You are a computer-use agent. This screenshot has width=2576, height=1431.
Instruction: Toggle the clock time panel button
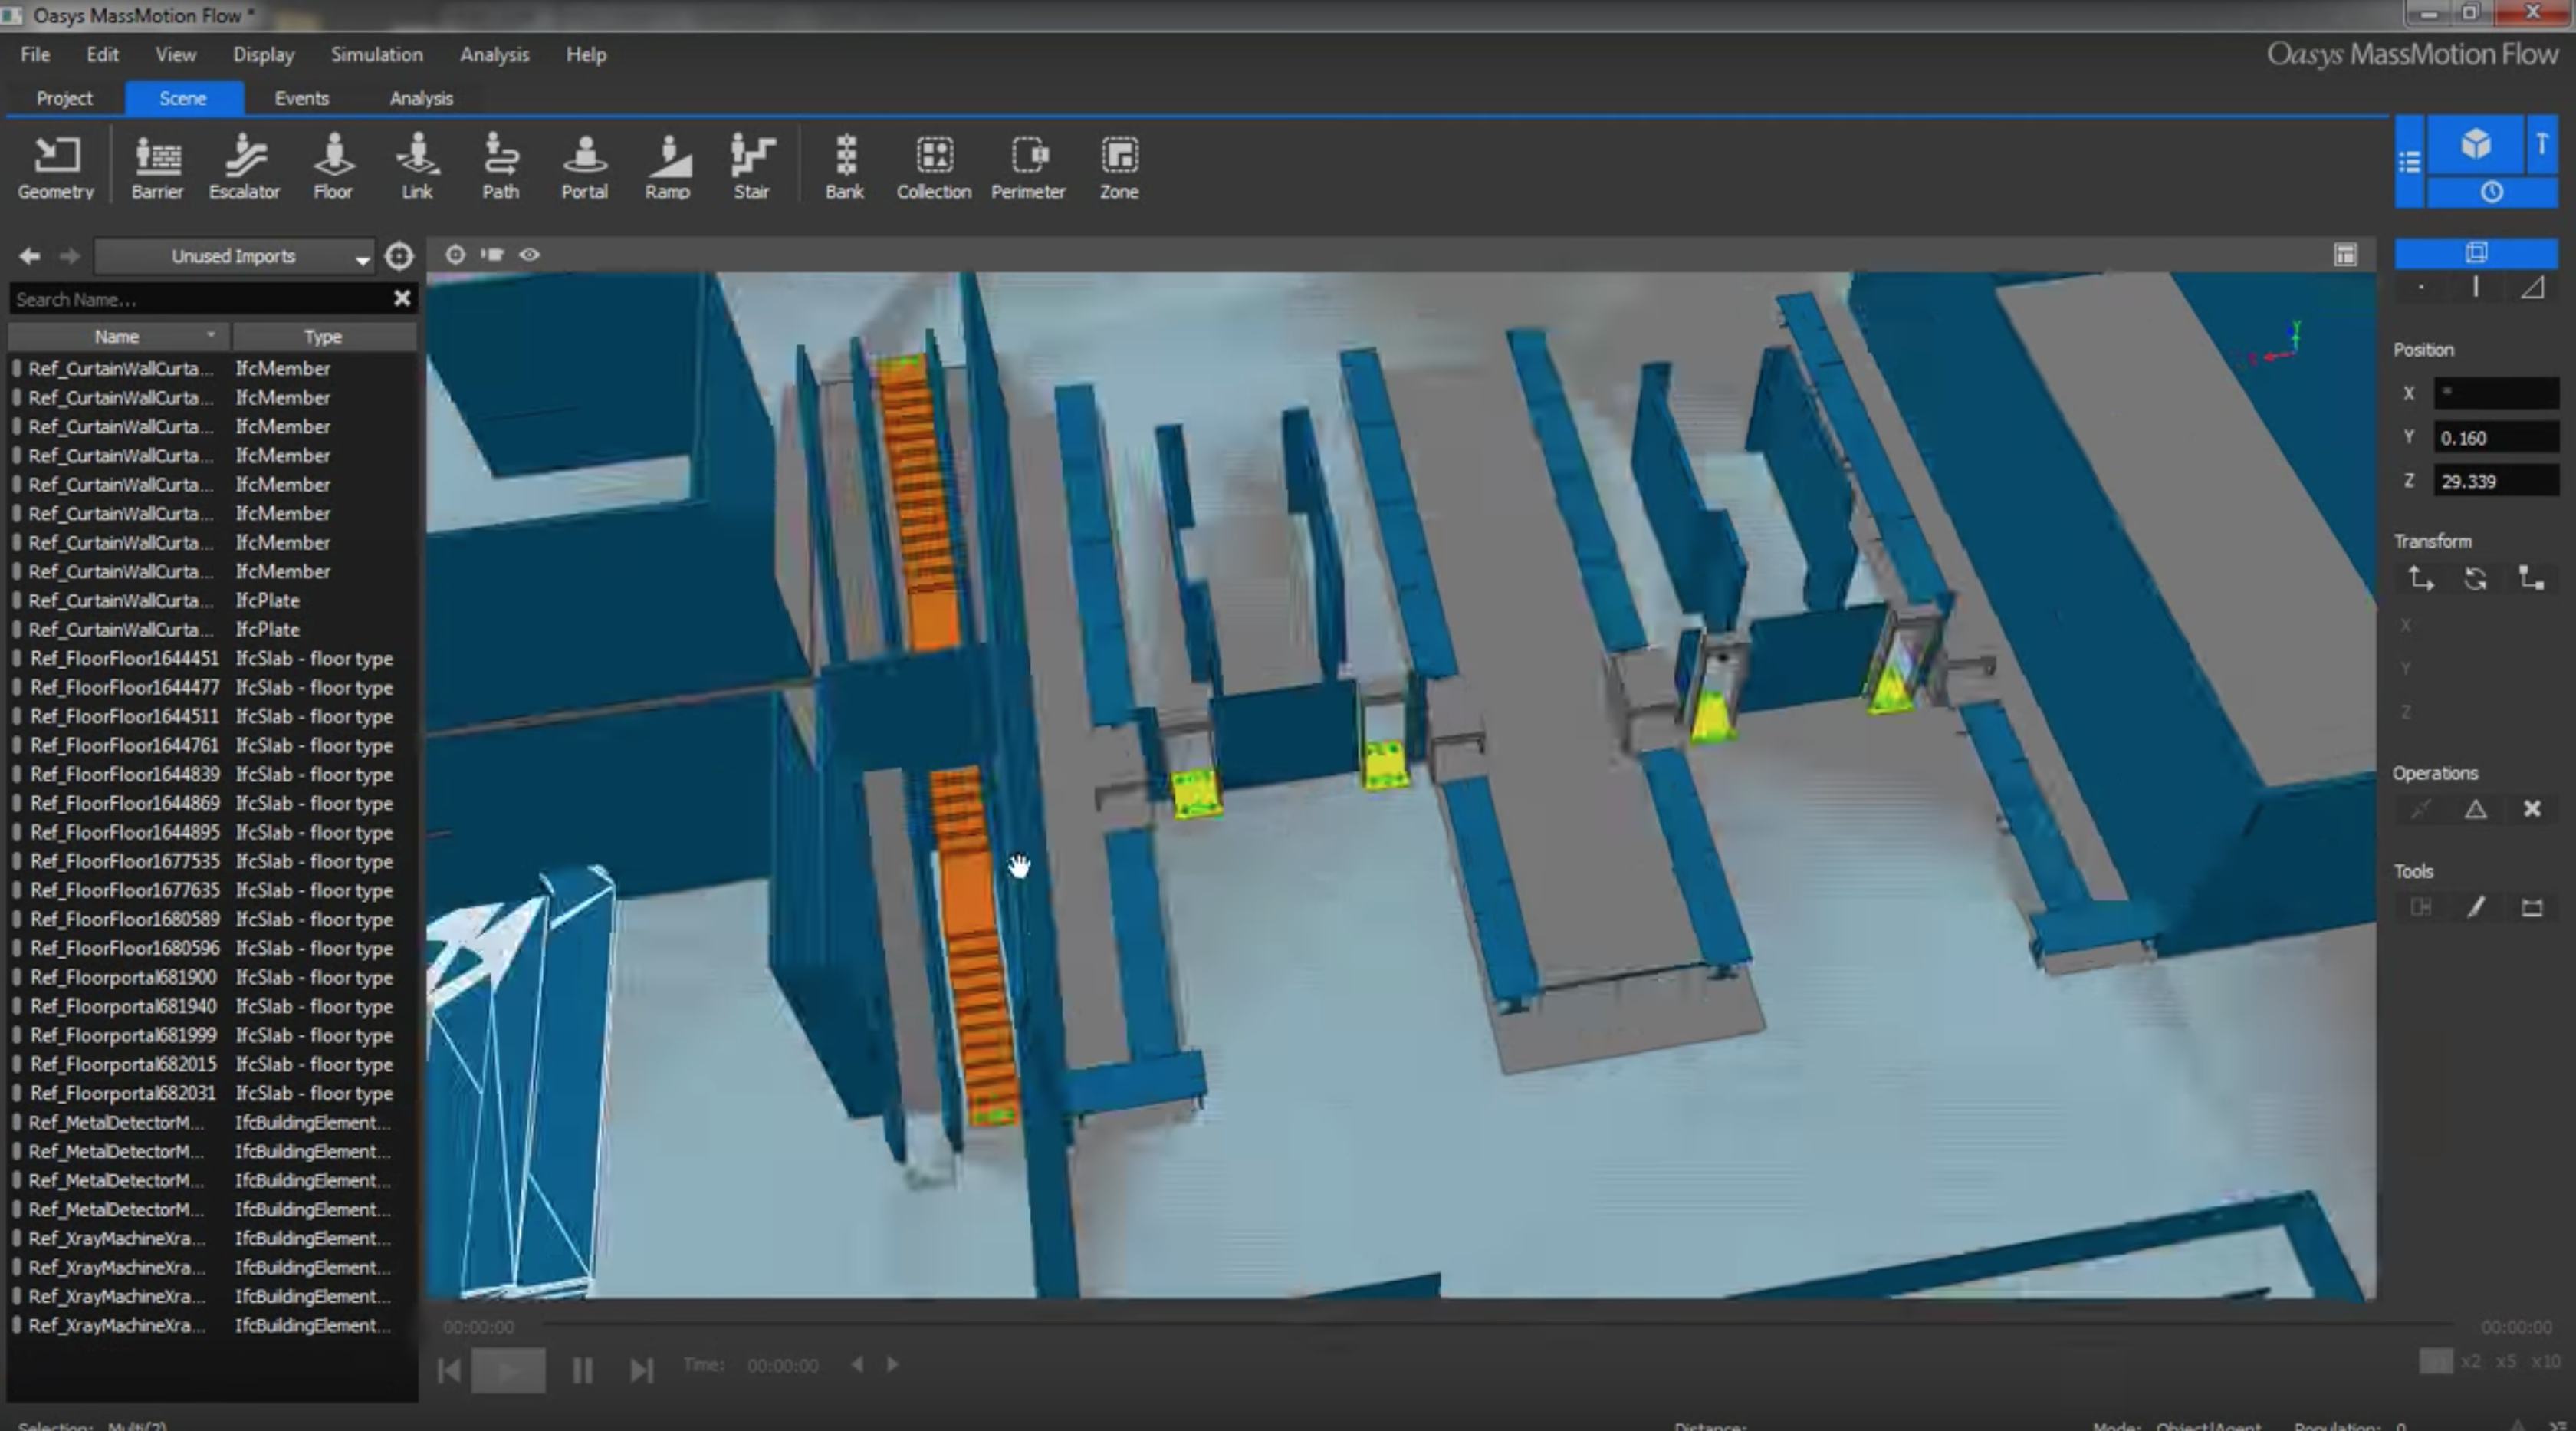[2492, 192]
